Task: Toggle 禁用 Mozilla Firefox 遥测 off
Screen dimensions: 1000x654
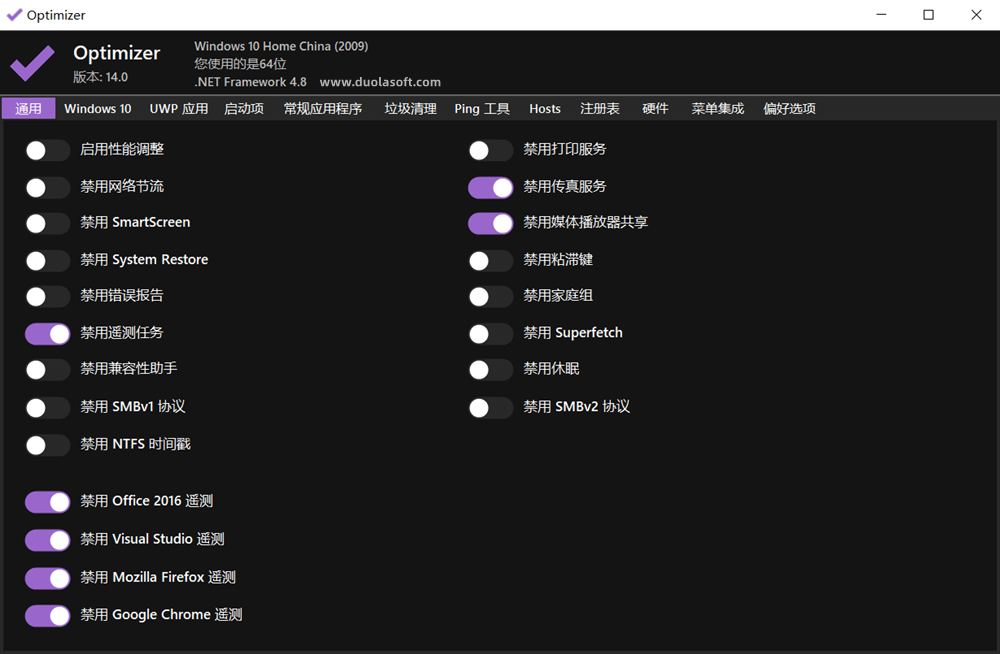Action: (47, 579)
